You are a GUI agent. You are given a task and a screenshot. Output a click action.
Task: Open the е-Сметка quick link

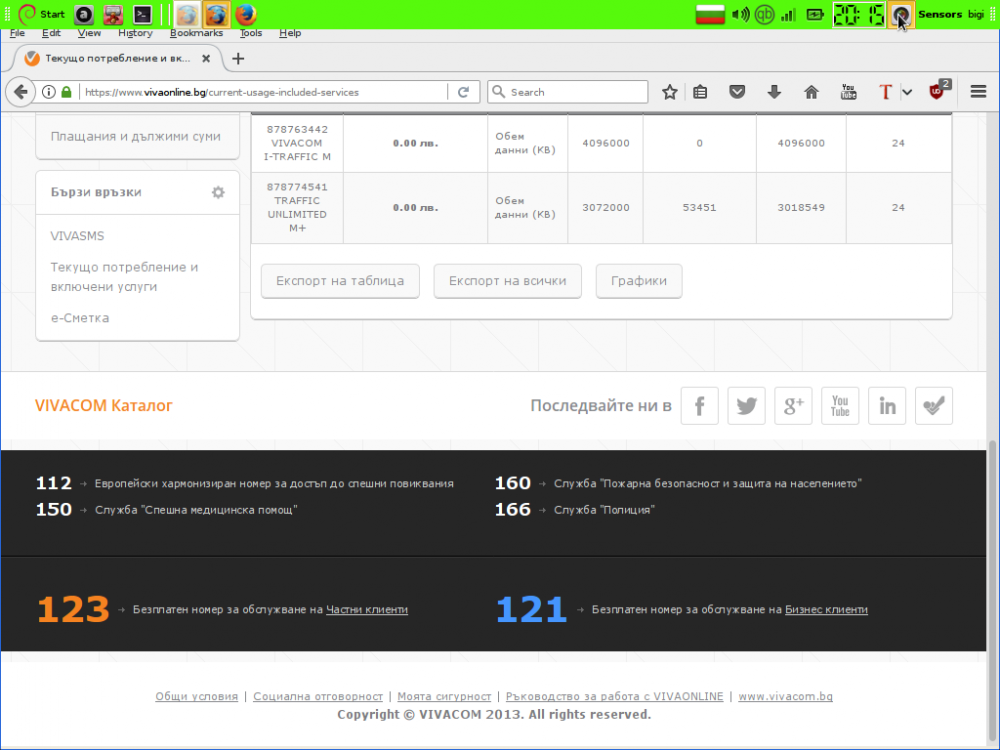click(x=80, y=318)
